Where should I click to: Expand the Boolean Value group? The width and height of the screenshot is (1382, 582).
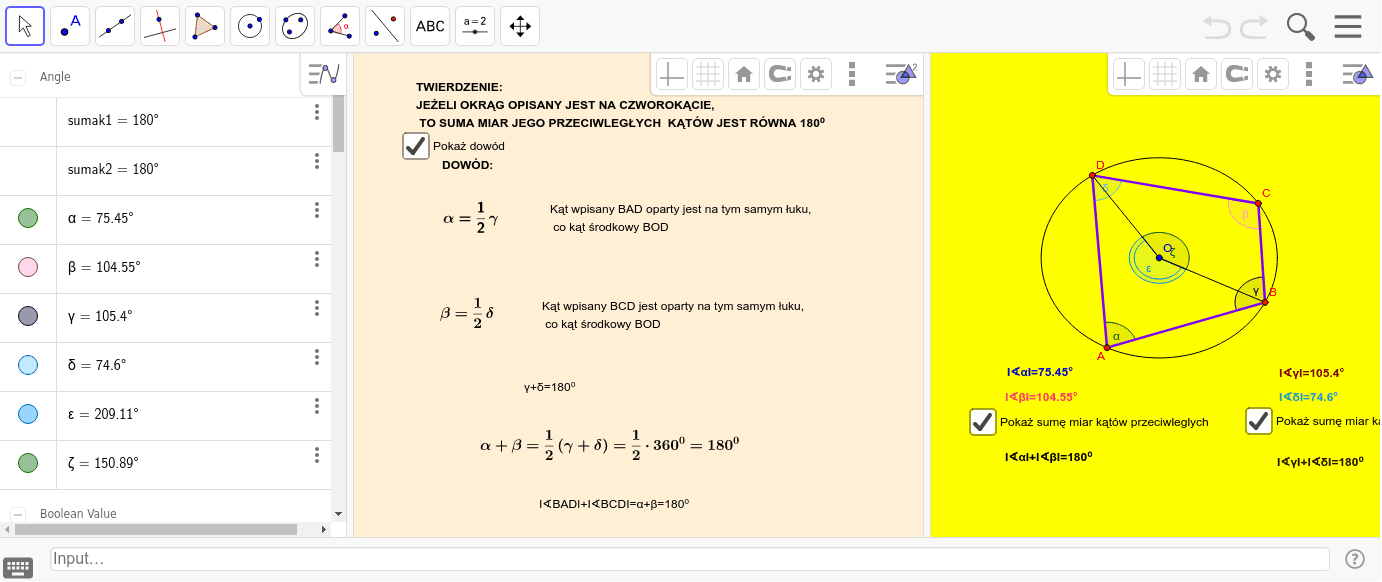coord(18,514)
